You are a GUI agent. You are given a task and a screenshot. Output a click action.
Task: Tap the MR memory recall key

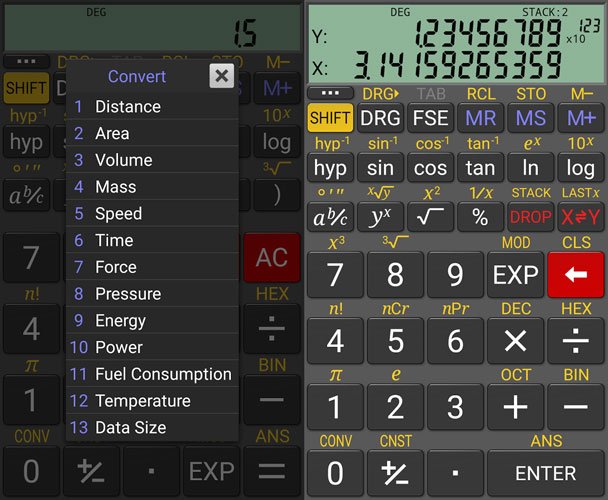click(480, 118)
